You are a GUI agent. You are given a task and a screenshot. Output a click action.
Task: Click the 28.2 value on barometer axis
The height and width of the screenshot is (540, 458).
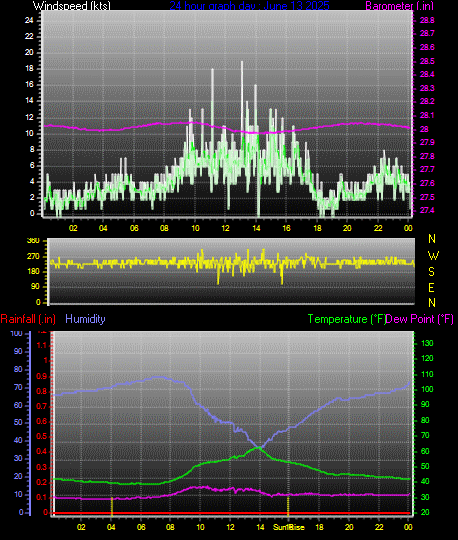click(427, 102)
